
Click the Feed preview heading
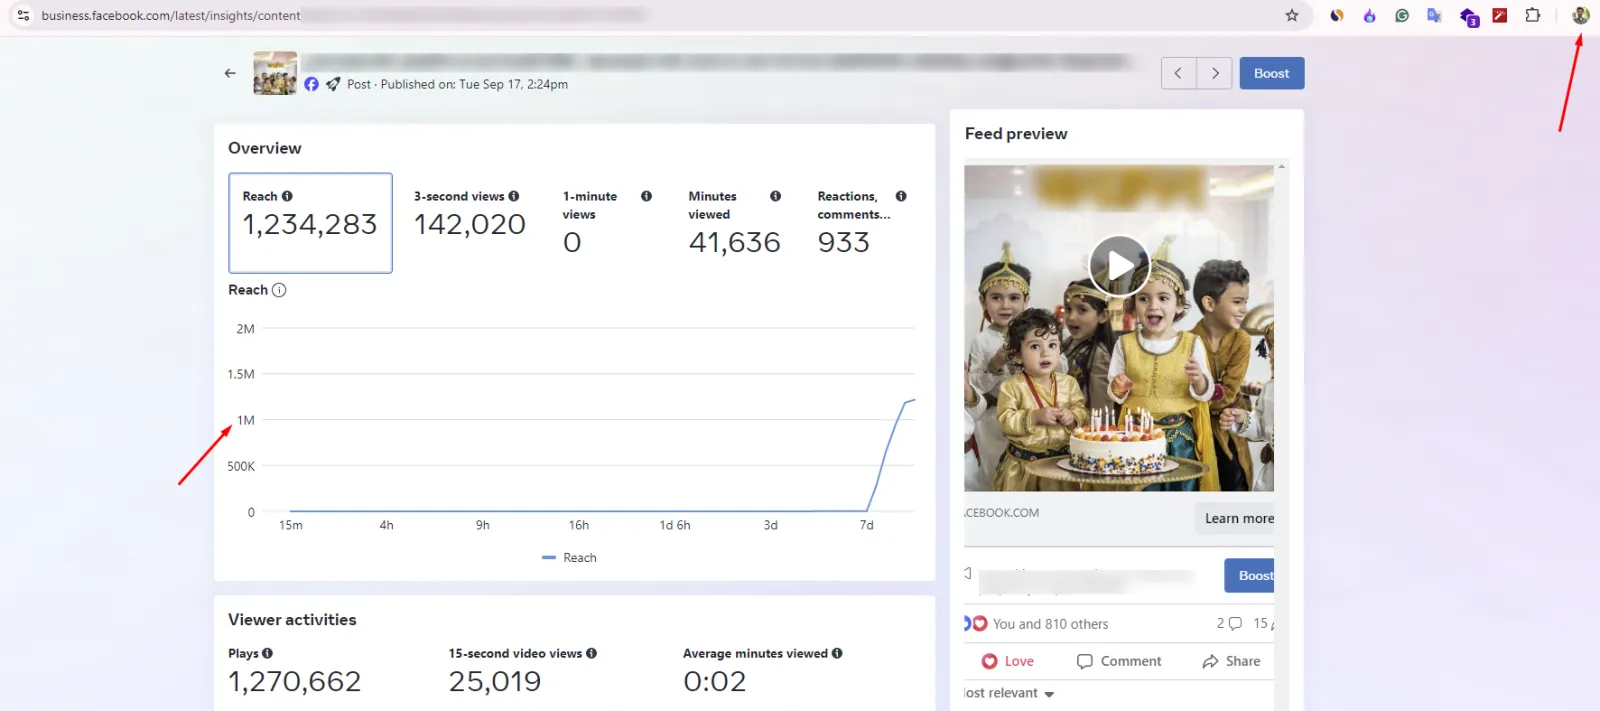1016,134
